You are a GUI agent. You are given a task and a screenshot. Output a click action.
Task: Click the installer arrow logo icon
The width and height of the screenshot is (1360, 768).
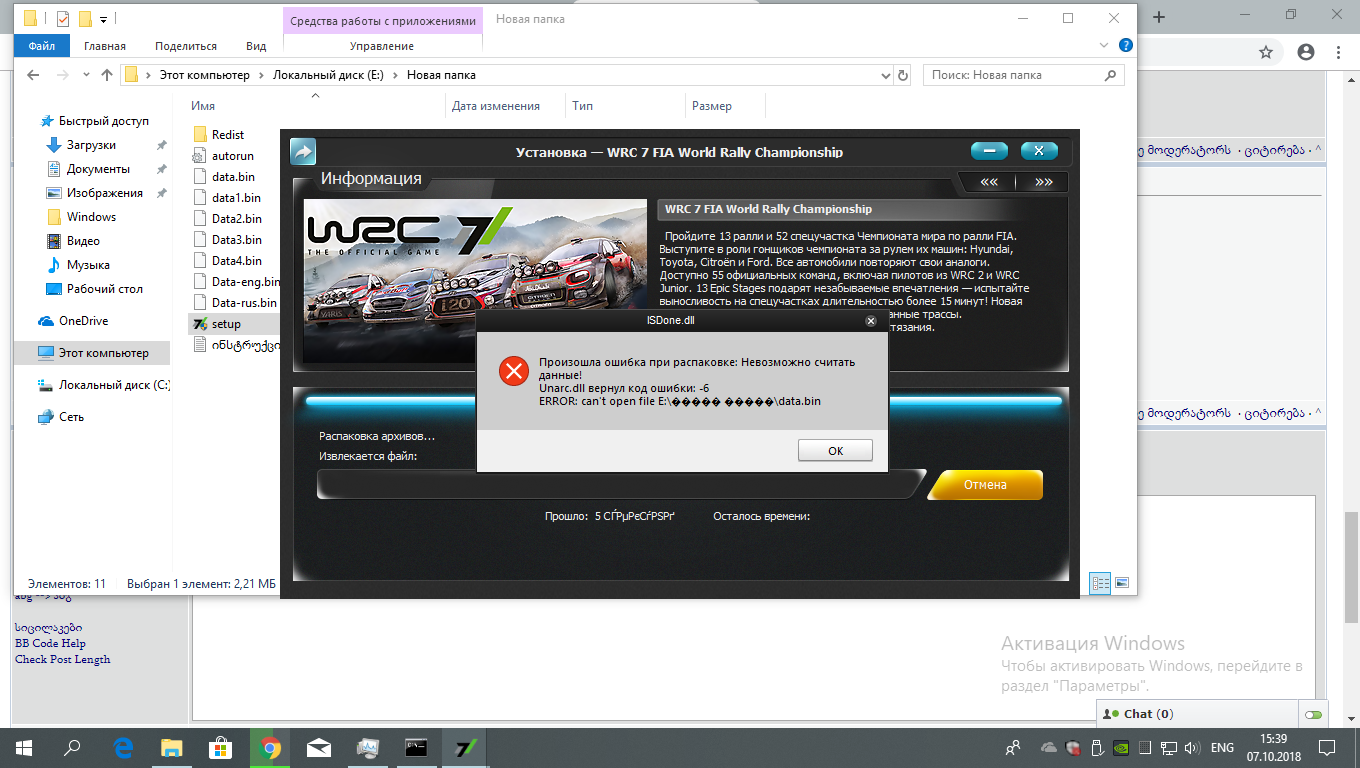pos(303,152)
